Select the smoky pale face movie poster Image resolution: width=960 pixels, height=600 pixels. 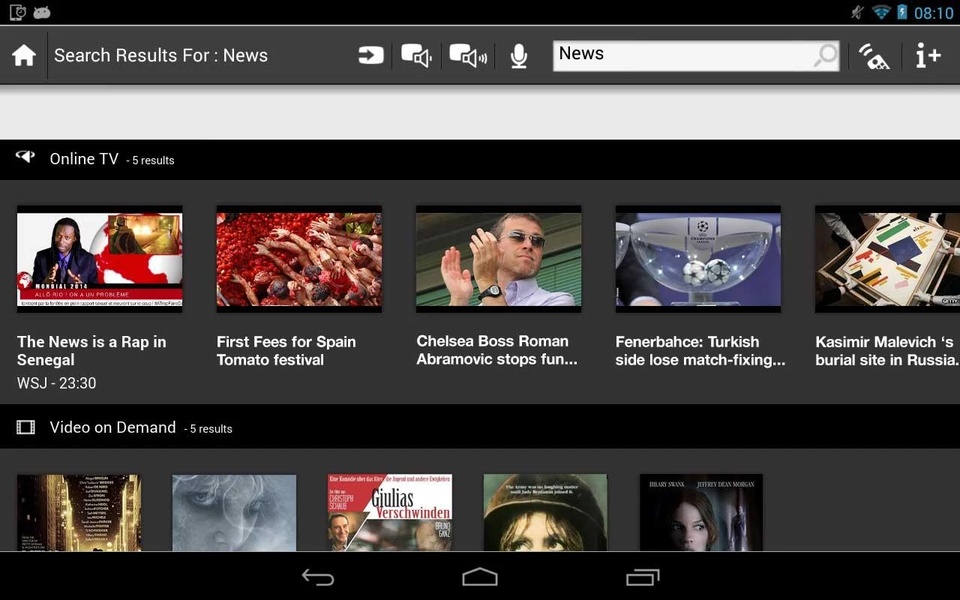click(x=234, y=513)
